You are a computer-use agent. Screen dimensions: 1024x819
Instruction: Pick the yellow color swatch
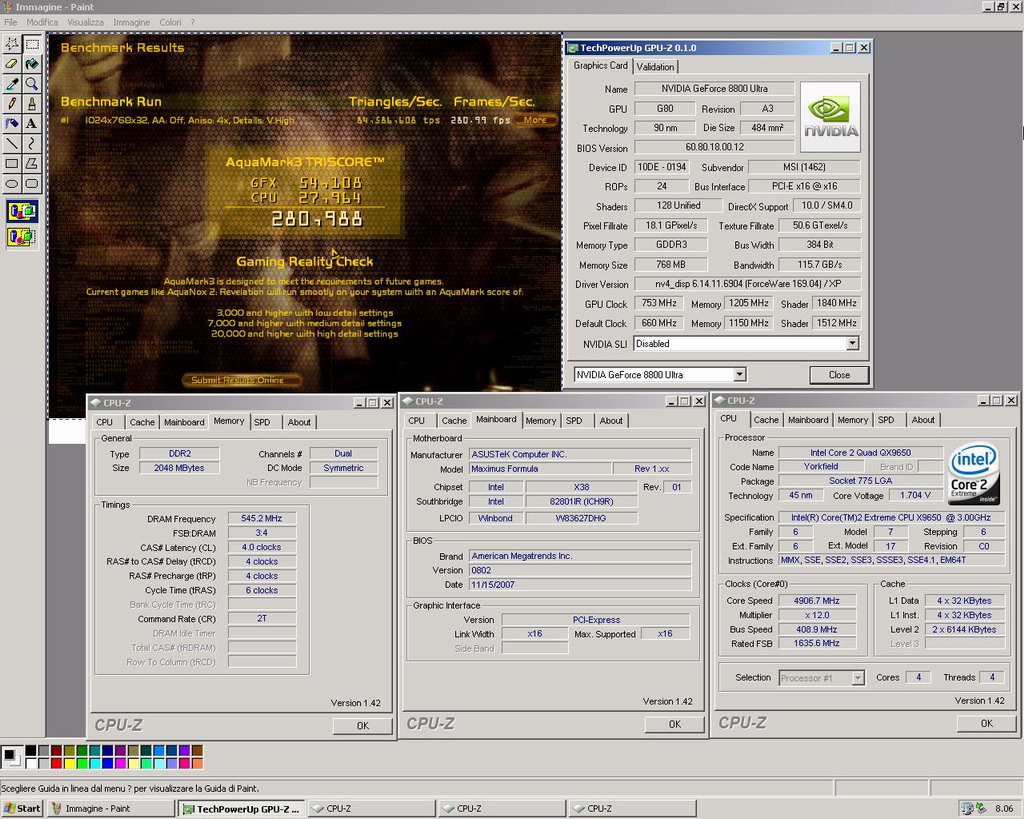point(69,763)
